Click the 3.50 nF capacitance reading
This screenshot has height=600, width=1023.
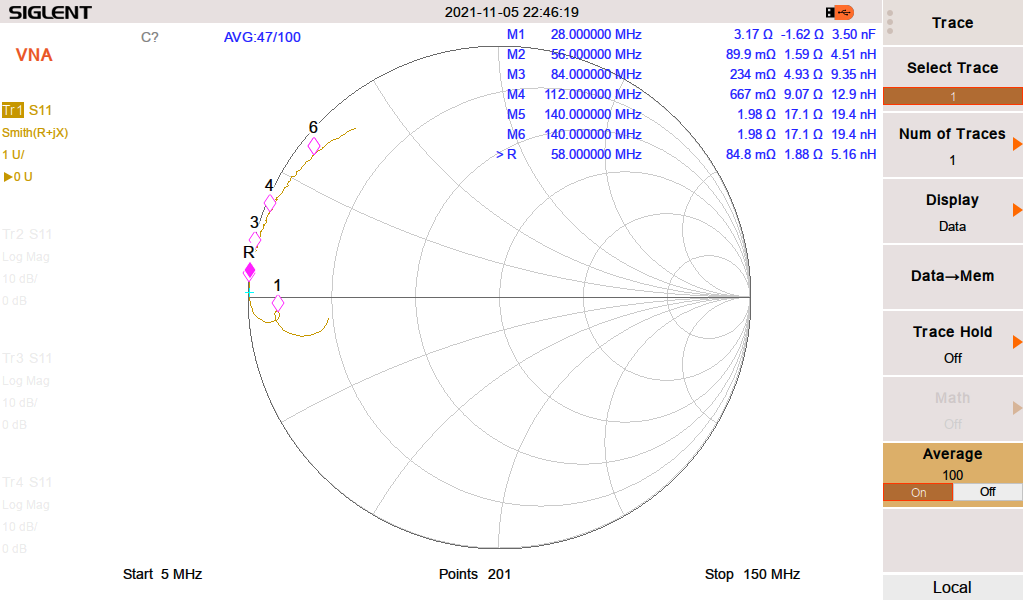point(853,35)
